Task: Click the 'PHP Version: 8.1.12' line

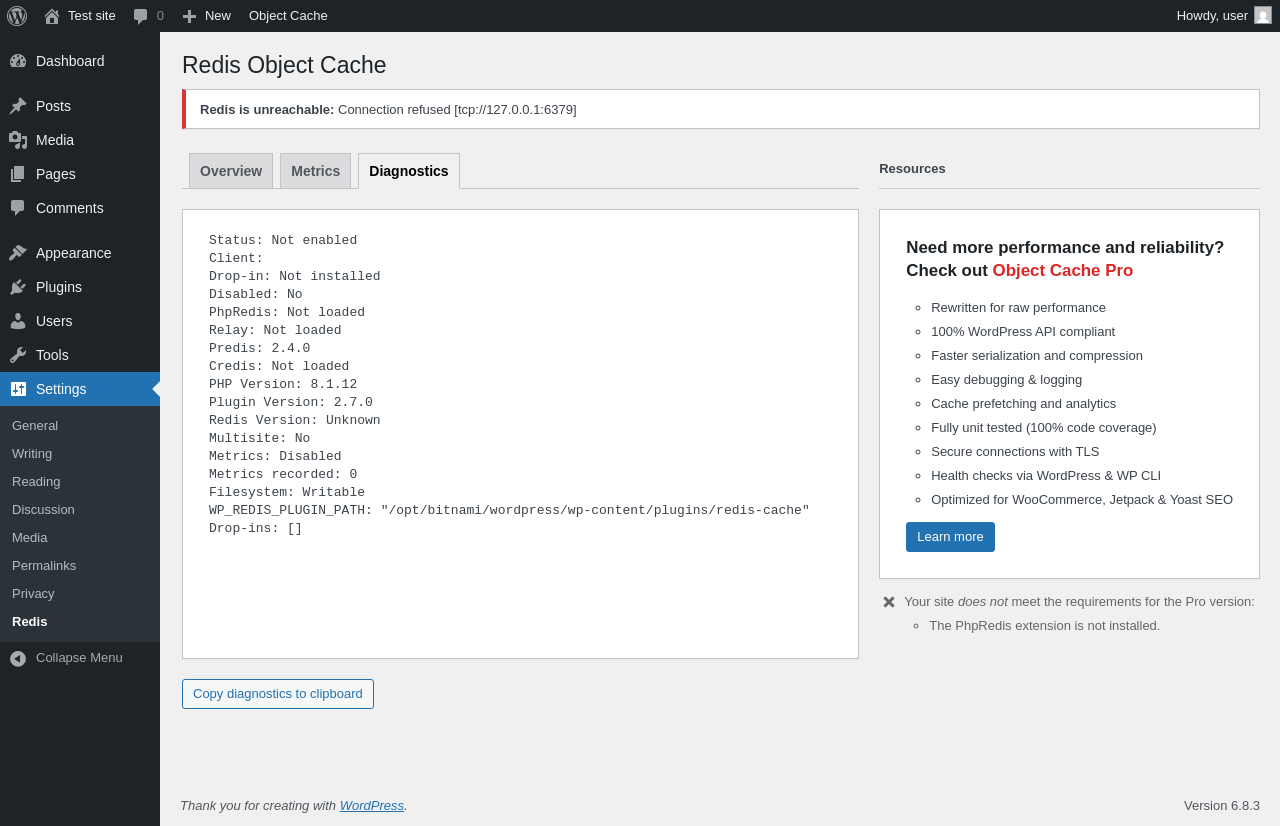Action: (283, 385)
